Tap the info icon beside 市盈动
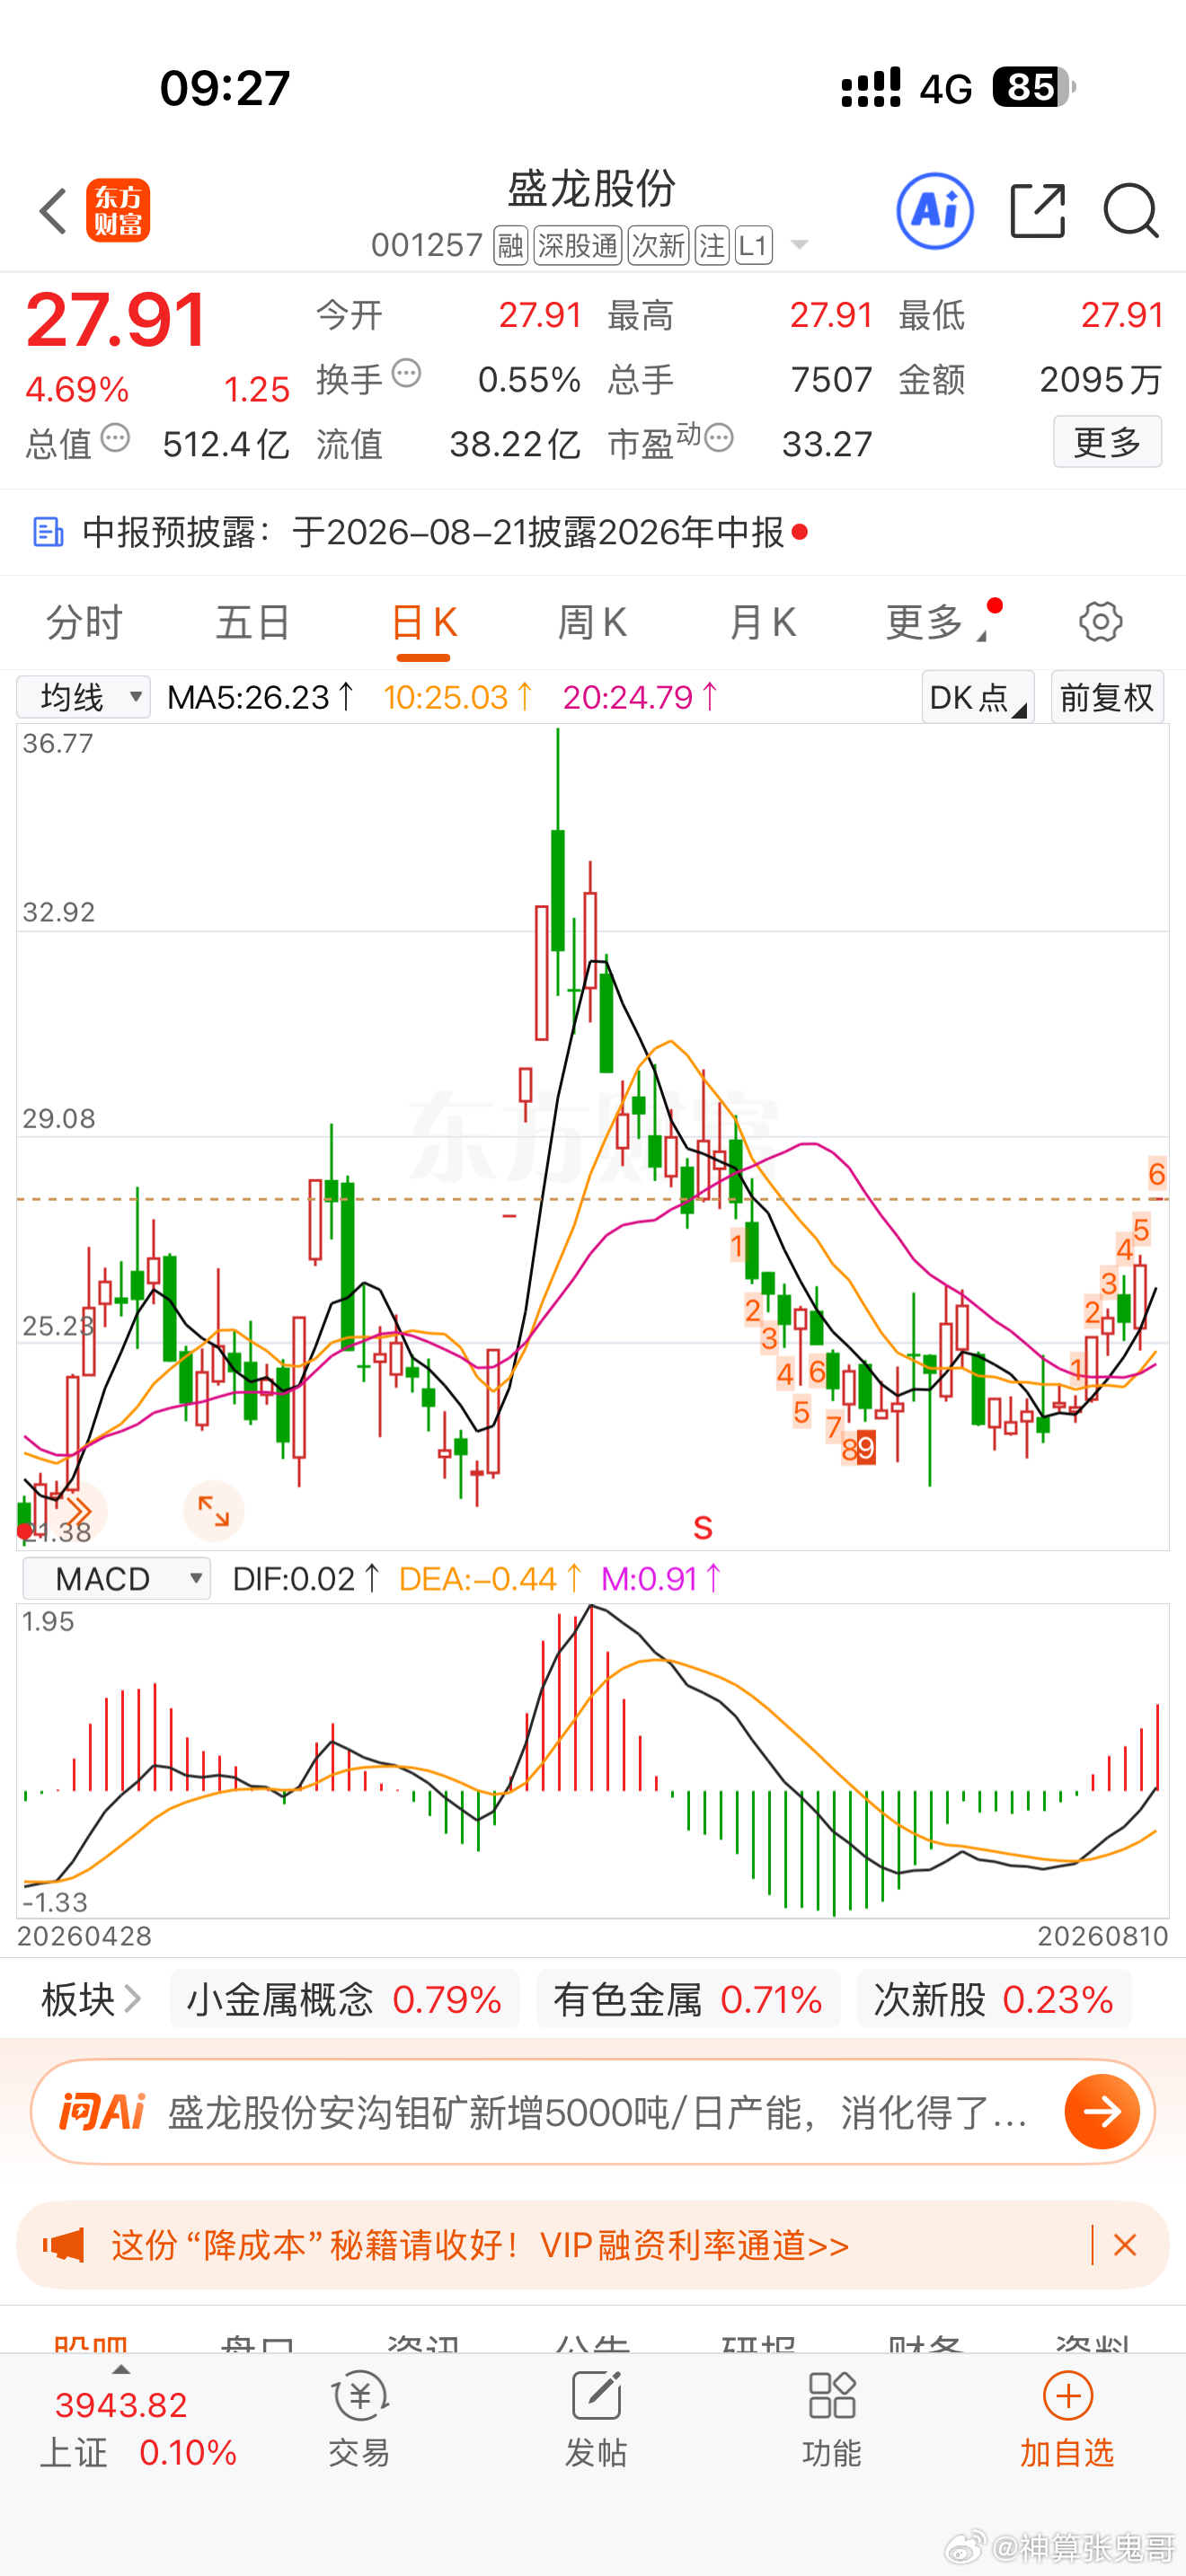This screenshot has width=1186, height=2576. [x=719, y=438]
